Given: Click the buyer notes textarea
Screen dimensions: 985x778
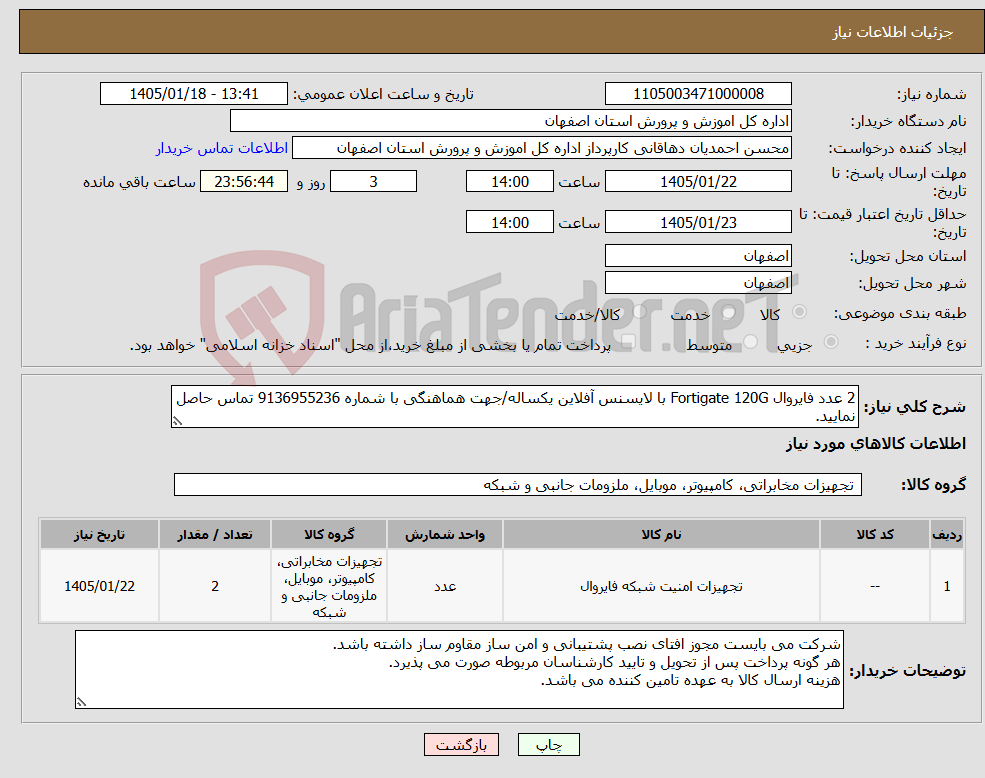Looking at the screenshot, I should tap(459, 670).
